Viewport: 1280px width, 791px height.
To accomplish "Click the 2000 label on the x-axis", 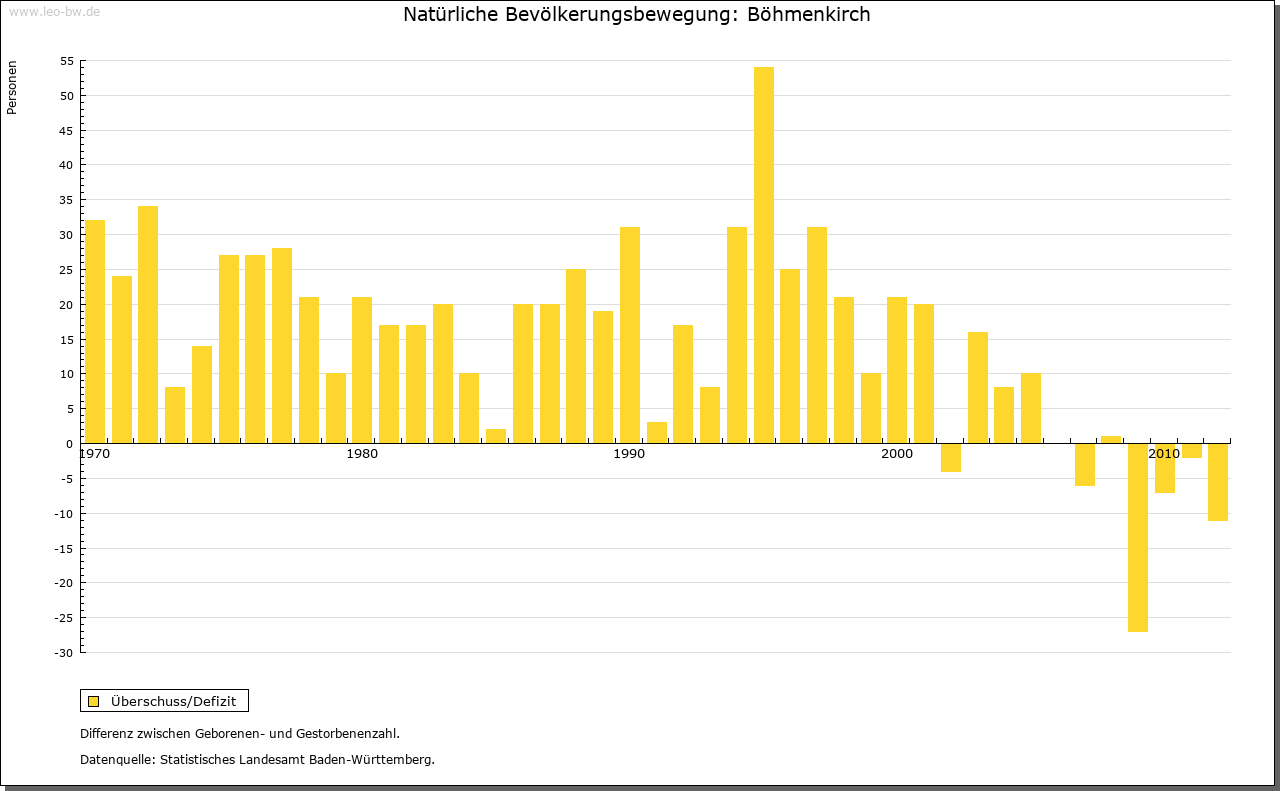I will click(897, 454).
